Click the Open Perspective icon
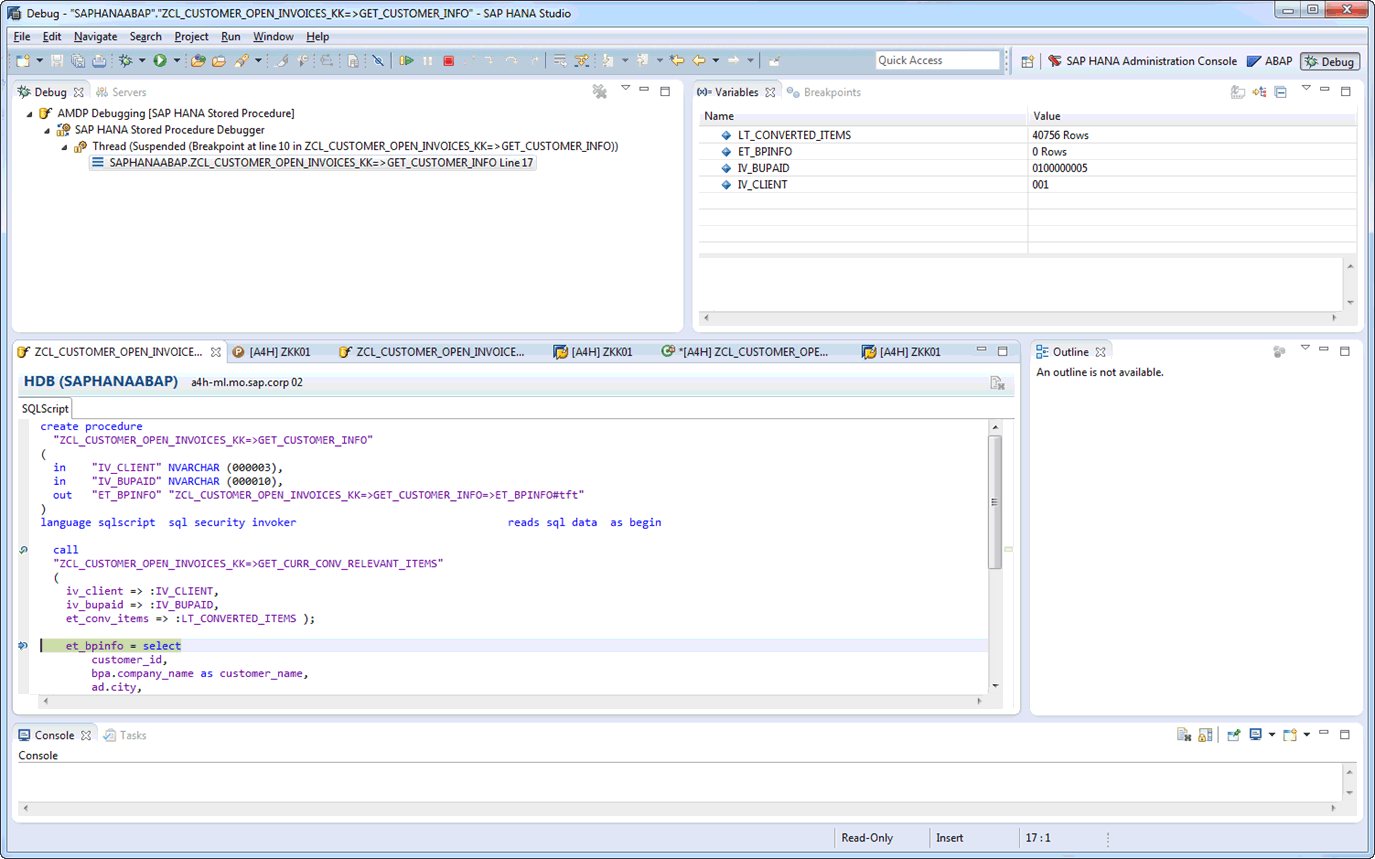 (1027, 61)
